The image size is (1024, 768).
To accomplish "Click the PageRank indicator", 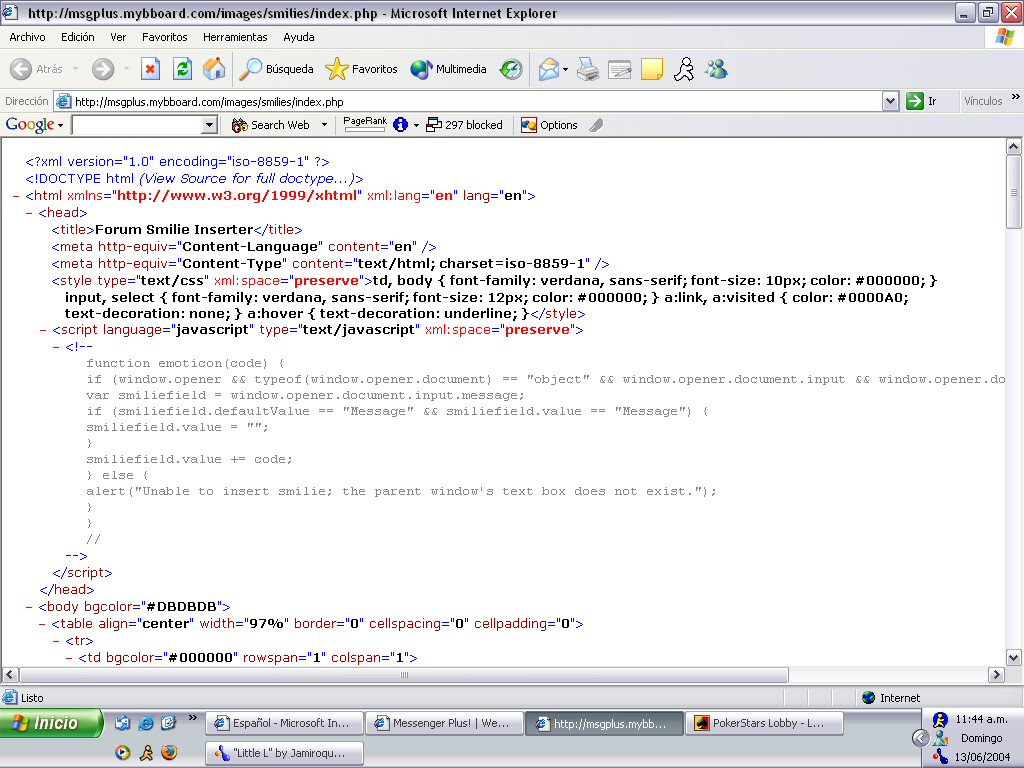I will [365, 124].
